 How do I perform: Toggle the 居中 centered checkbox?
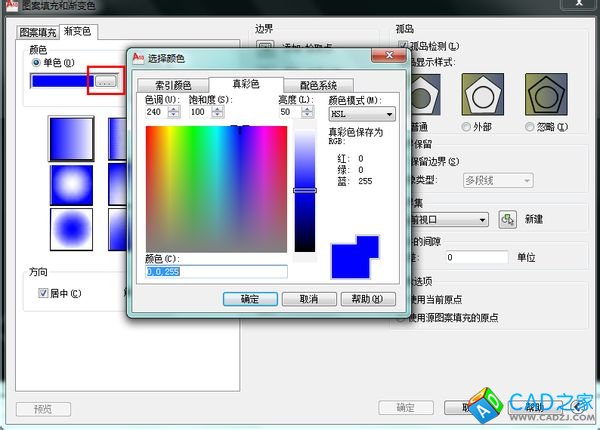[x=43, y=293]
